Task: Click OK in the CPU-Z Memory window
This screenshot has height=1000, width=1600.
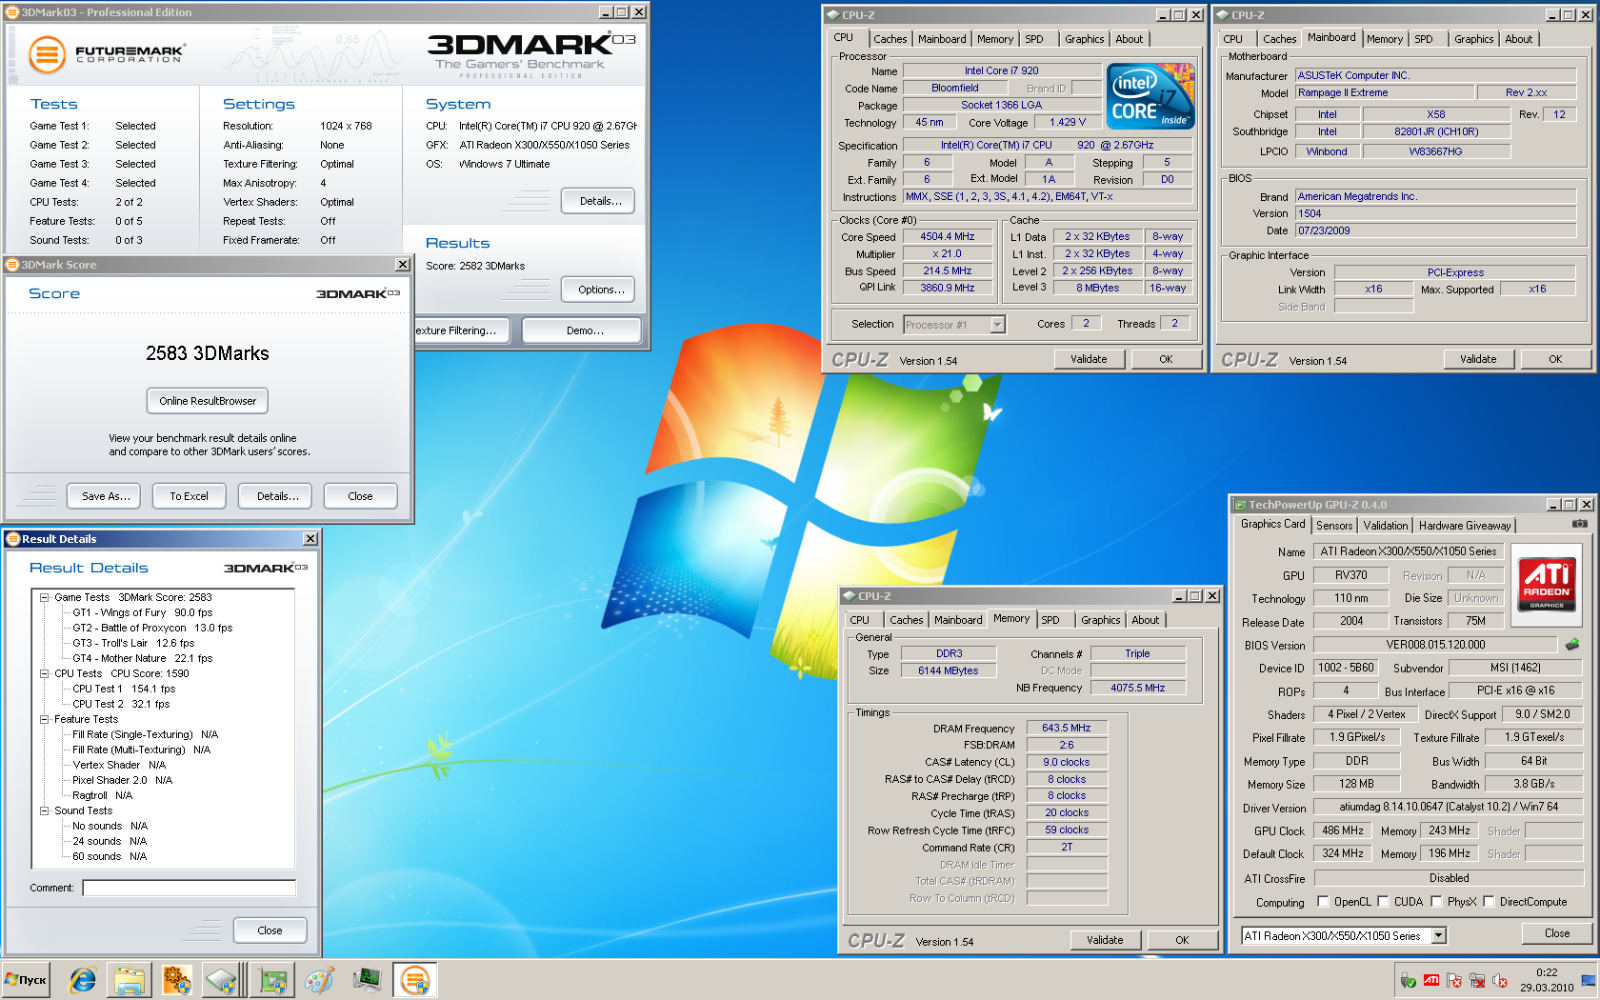Action: tap(1182, 940)
